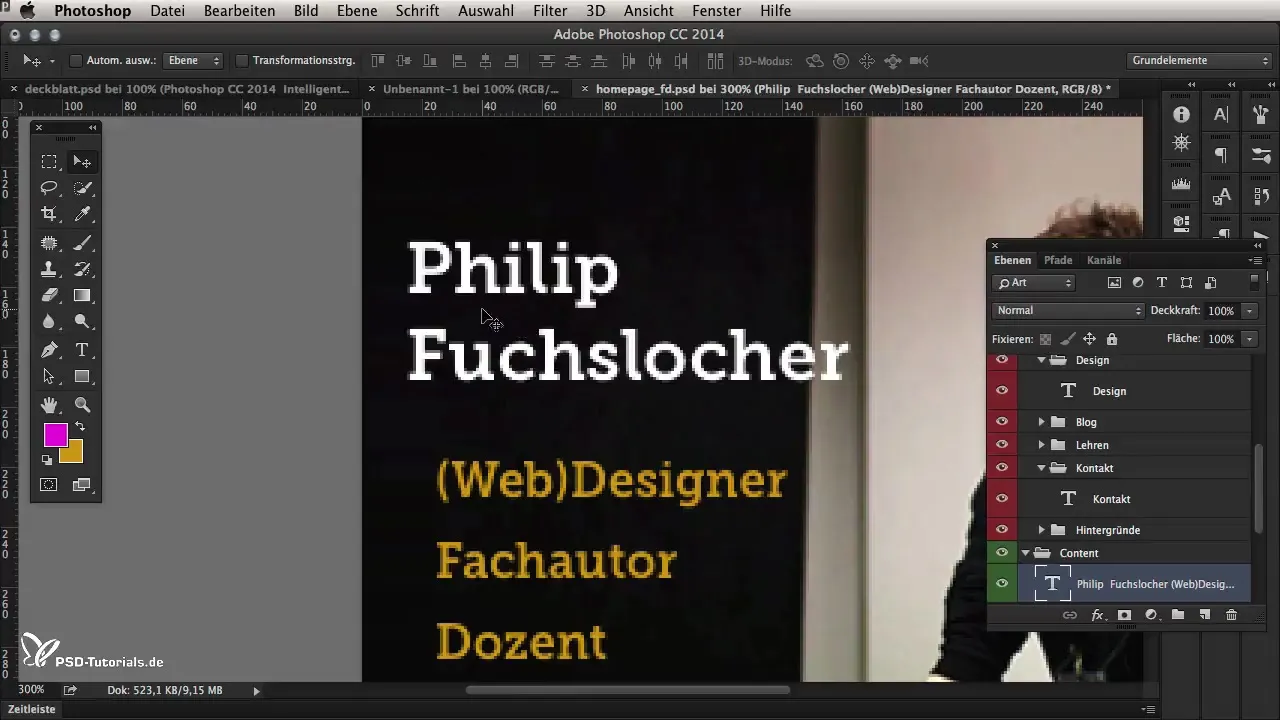Collapse the Kontakt group
This screenshot has height=720, width=1280.
click(x=1041, y=468)
